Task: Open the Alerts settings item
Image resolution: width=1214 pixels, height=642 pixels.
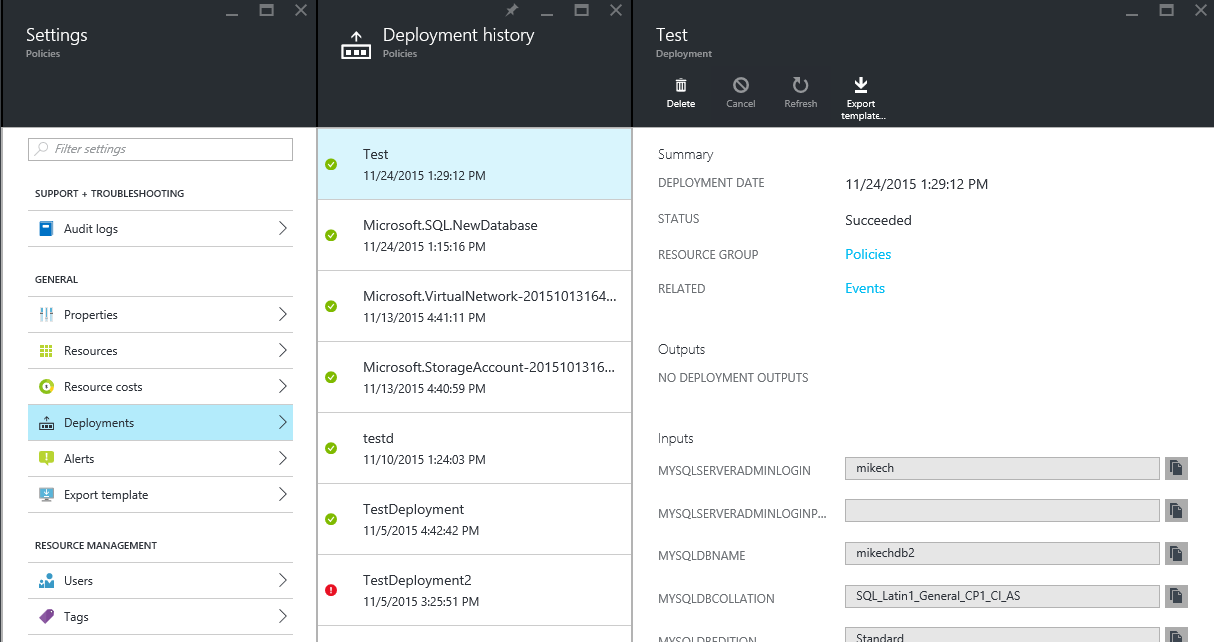Action: tap(160, 459)
